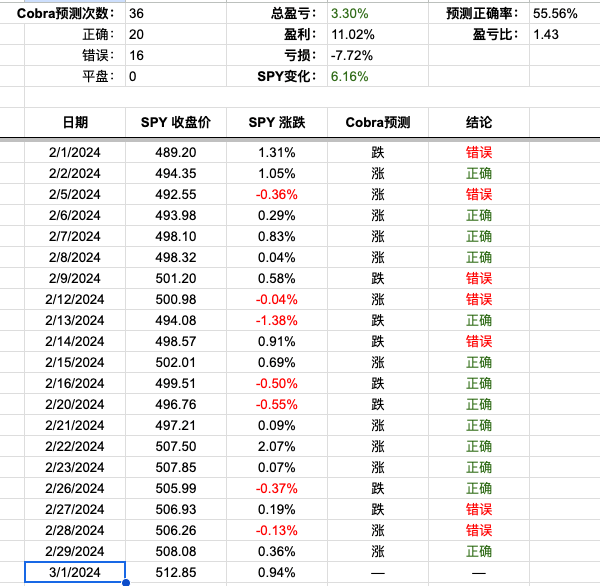
Task: Click the 错误 result for 2/5/2024
Action: 479,194
